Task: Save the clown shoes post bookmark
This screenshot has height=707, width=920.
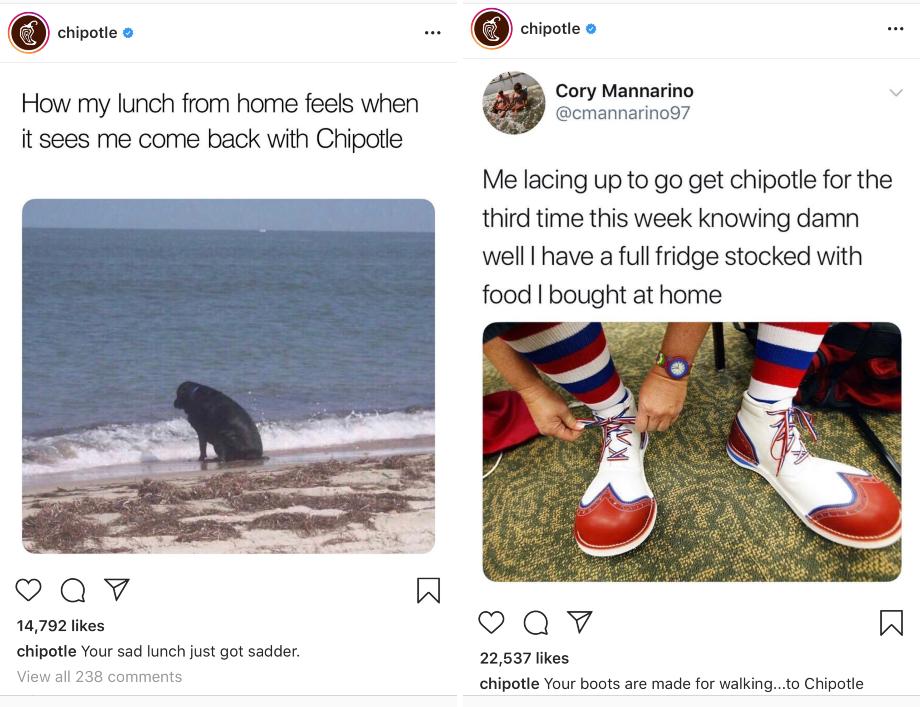Action: (x=891, y=622)
